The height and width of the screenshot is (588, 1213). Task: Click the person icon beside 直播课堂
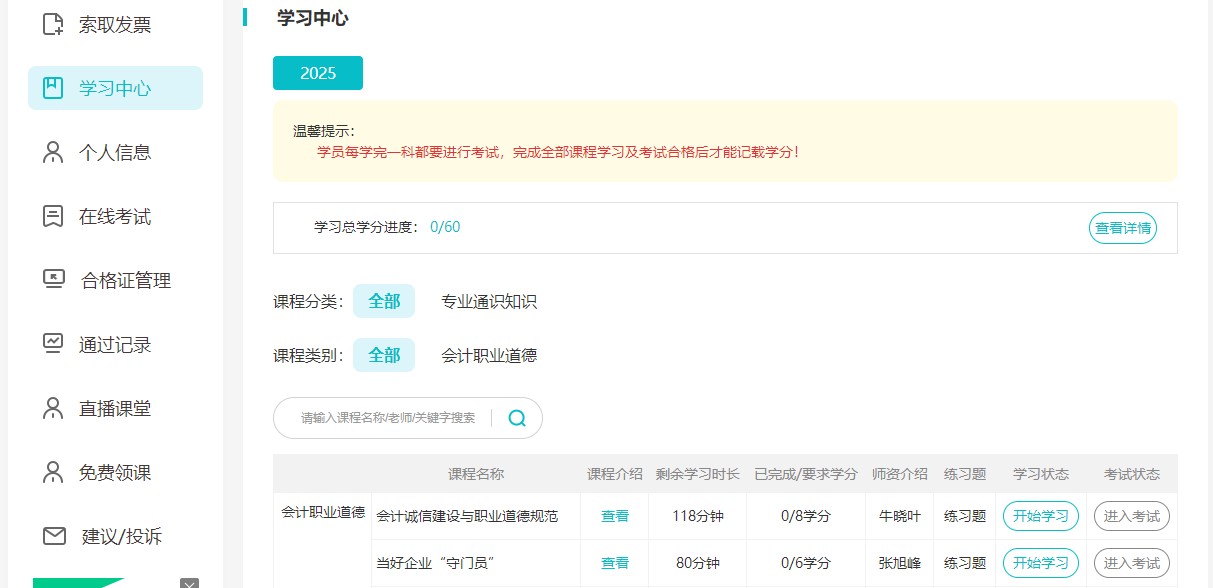53,408
